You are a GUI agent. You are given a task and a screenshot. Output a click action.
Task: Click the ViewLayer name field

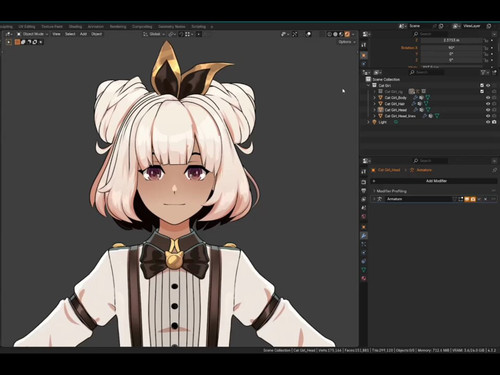click(x=473, y=26)
